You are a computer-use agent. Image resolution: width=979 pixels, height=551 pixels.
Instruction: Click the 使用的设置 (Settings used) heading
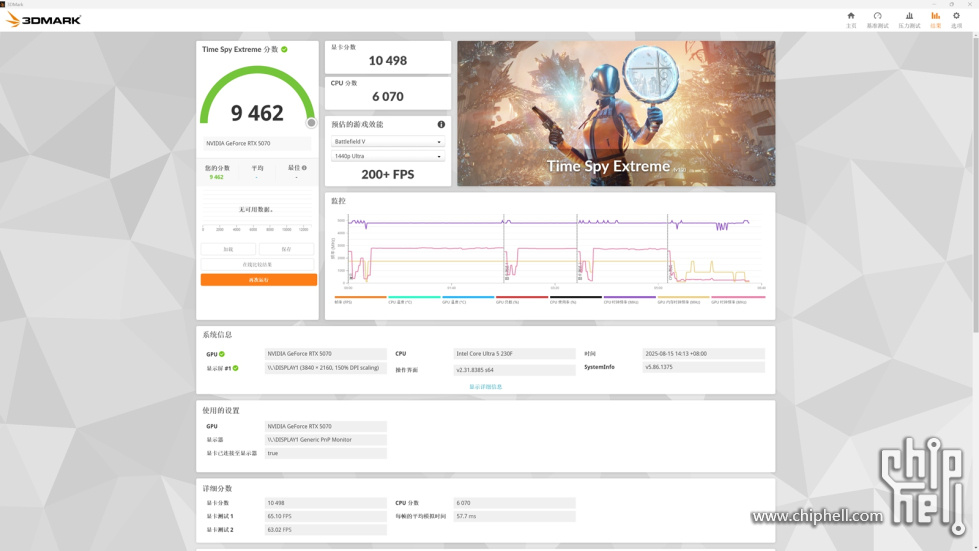point(221,411)
